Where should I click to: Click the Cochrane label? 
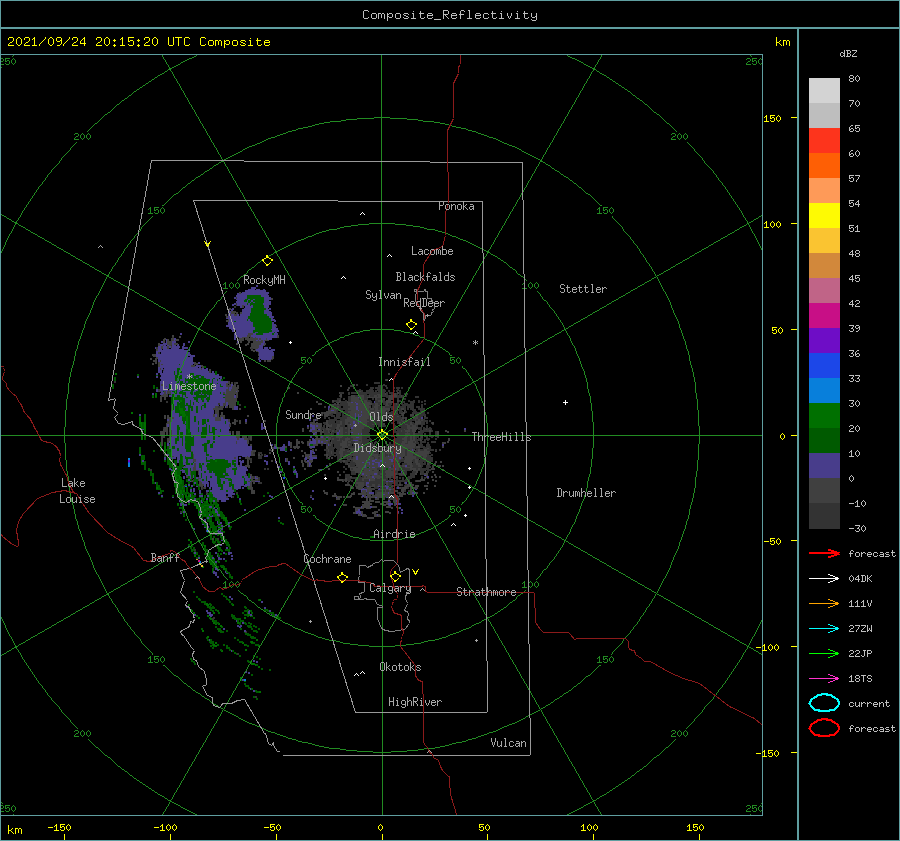[327, 559]
